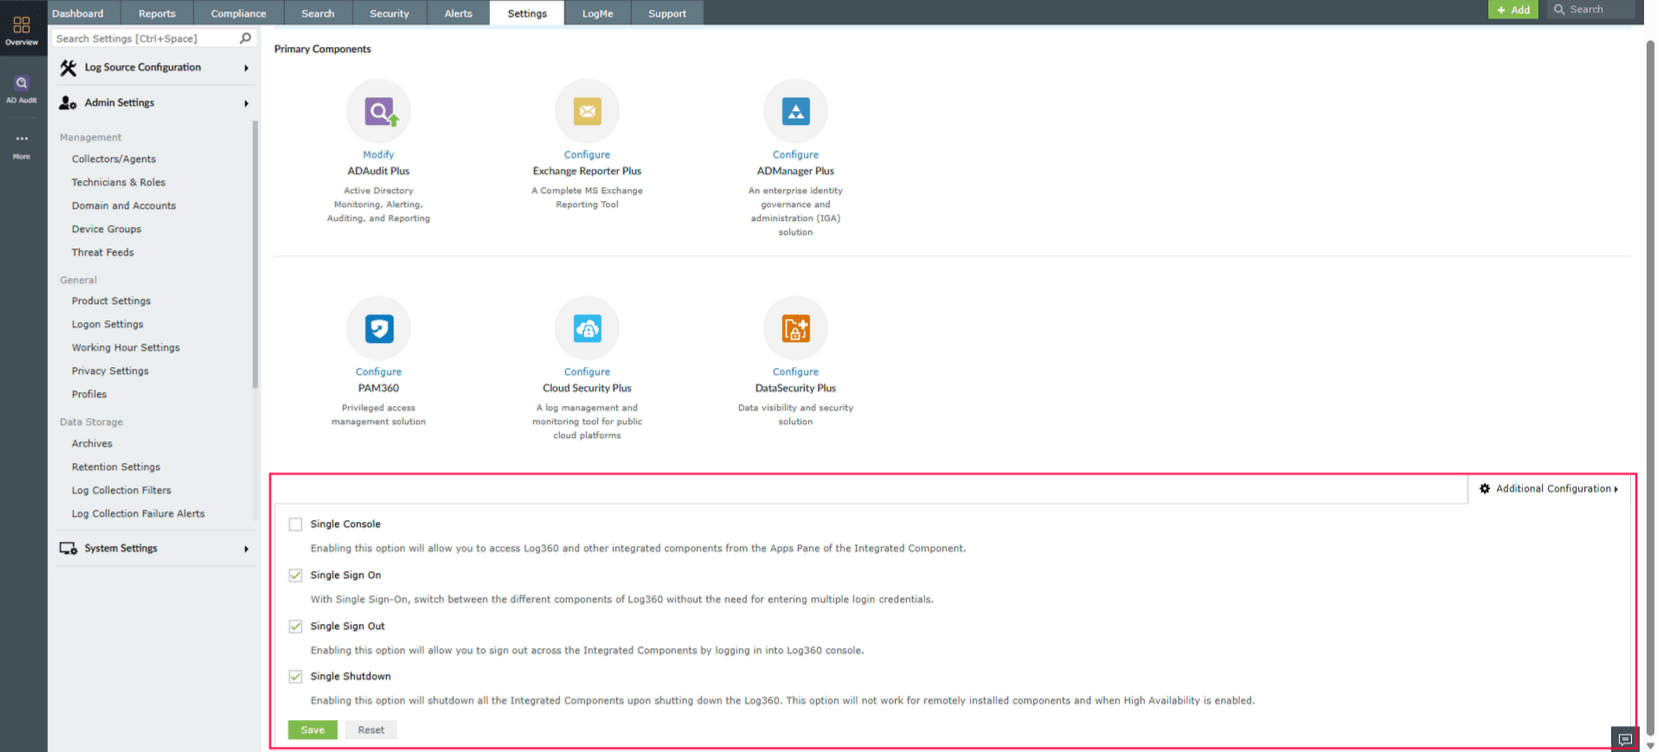The height and width of the screenshot is (753, 1659).
Task: Go to the Search tab
Action: coord(318,13)
